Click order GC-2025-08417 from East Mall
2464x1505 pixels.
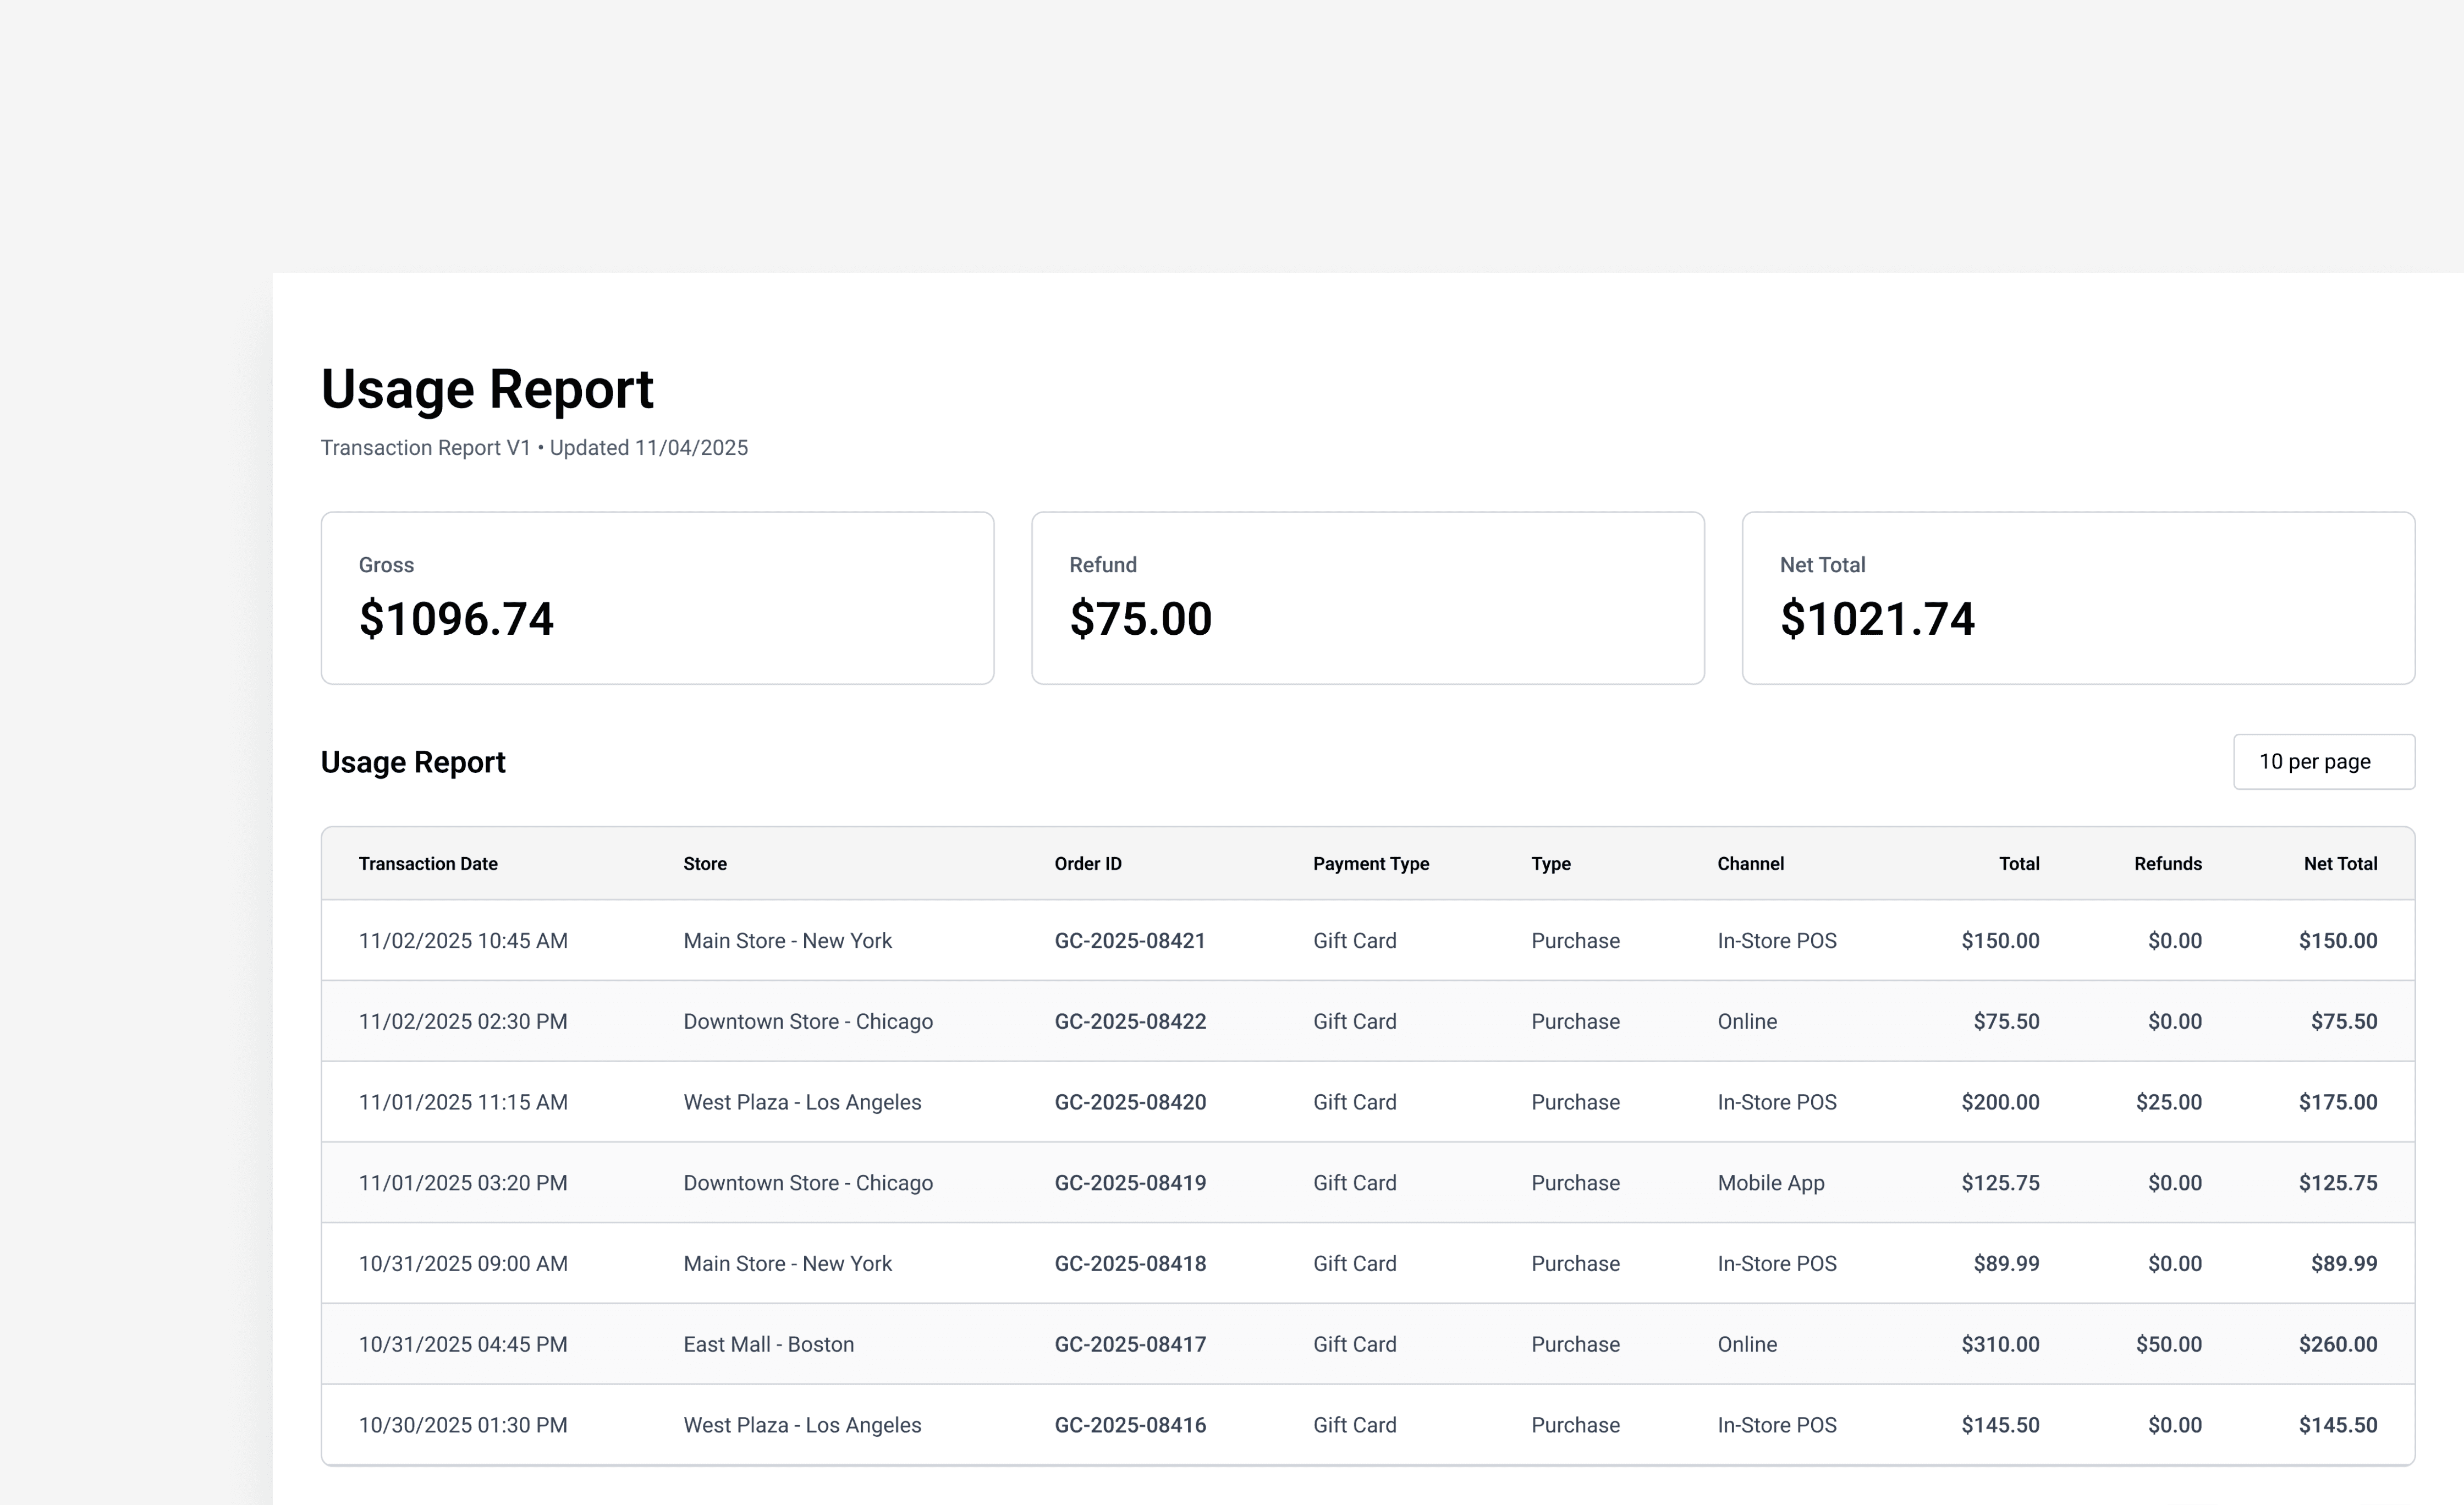click(x=1130, y=1345)
